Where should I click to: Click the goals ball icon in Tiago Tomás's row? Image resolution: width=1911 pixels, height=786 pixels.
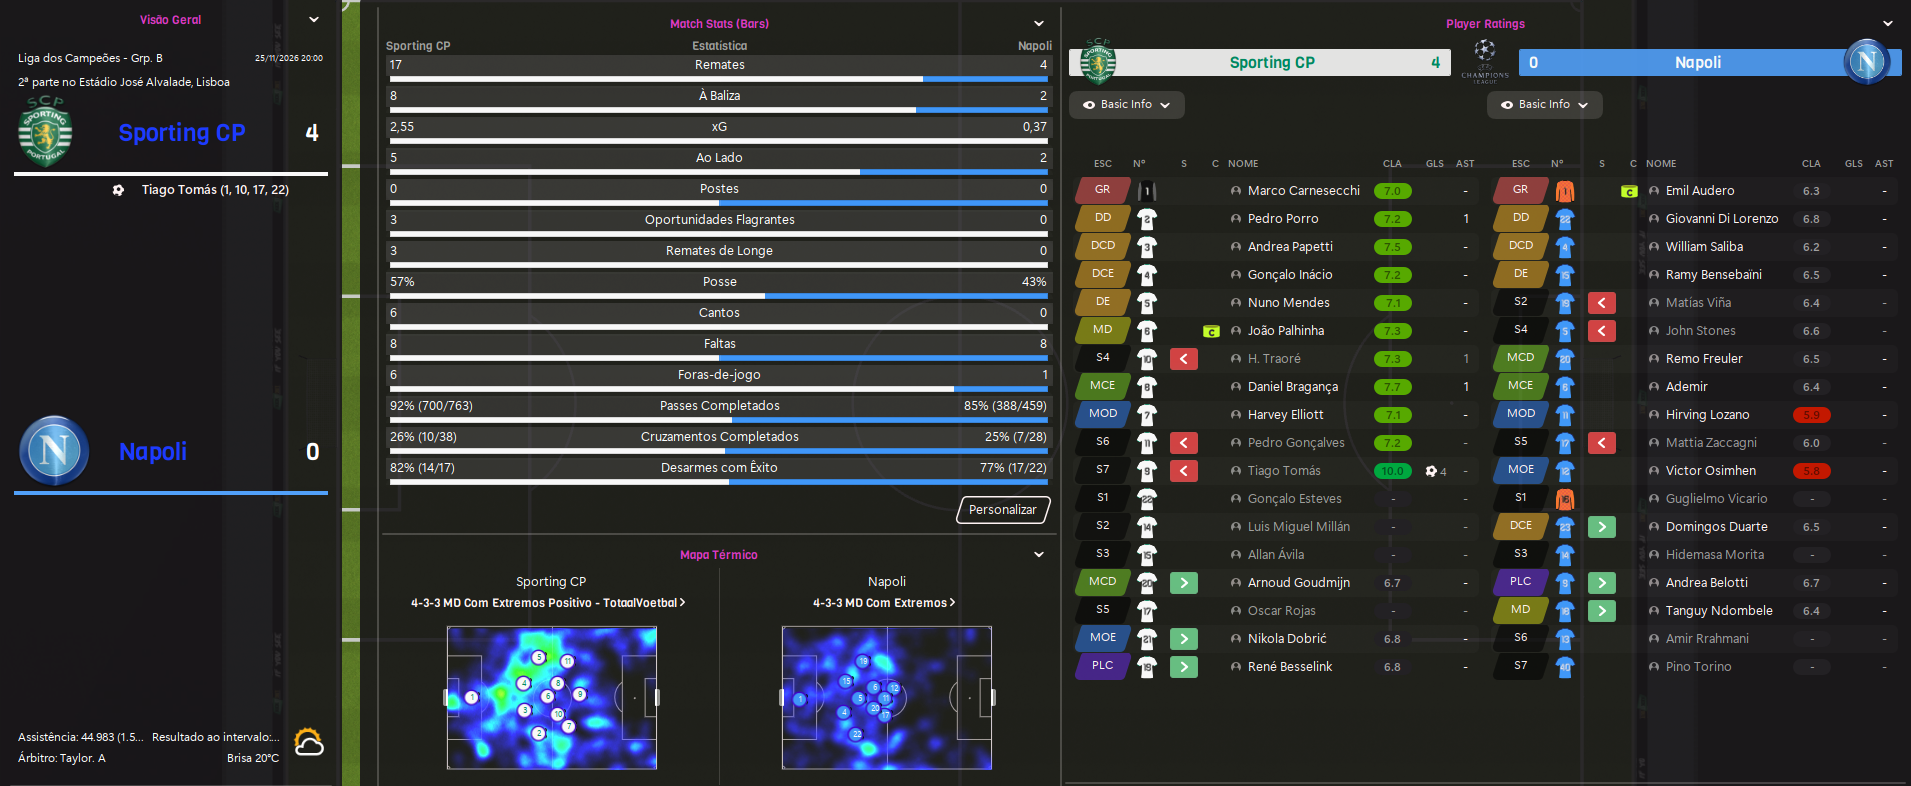(1431, 471)
